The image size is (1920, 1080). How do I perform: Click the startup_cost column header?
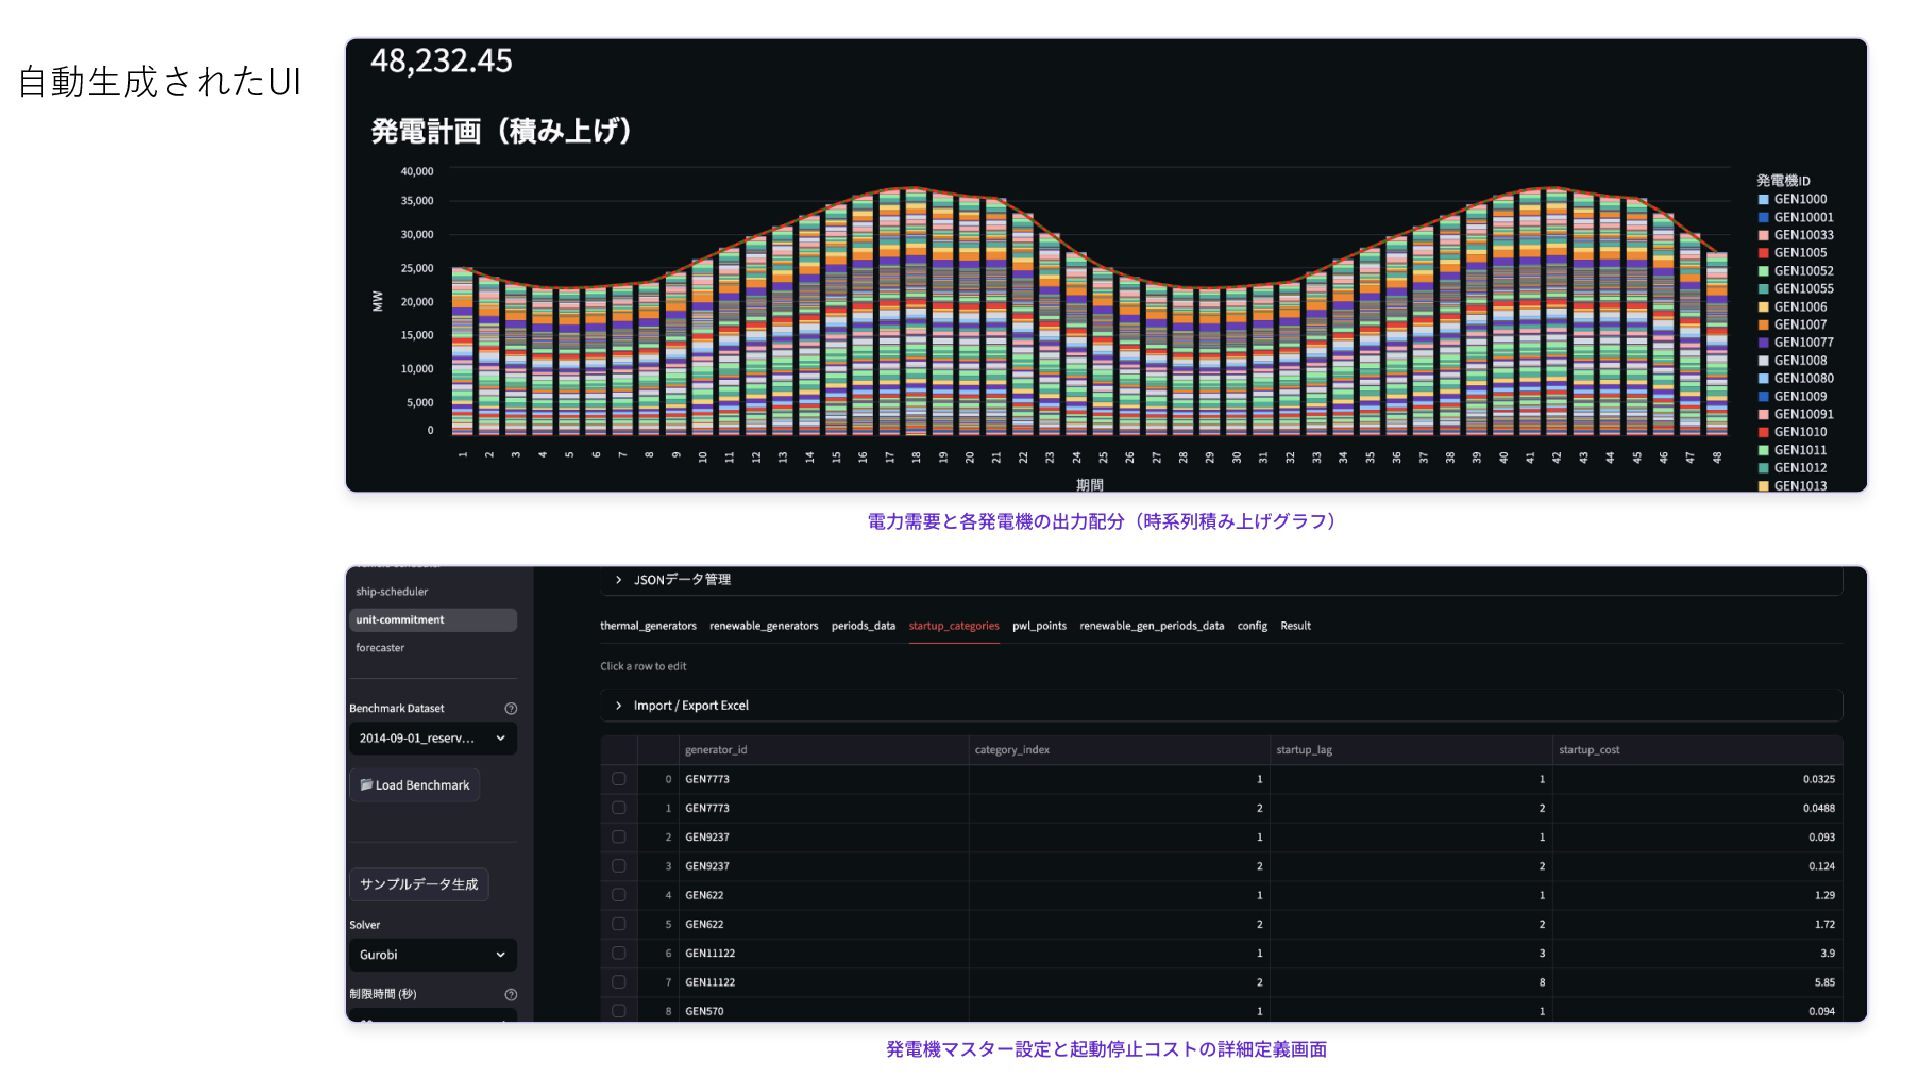coord(1589,750)
